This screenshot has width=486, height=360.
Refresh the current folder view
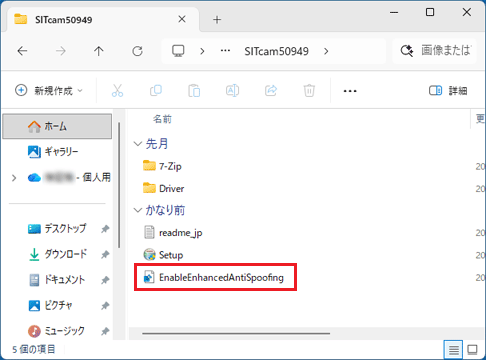tap(137, 51)
